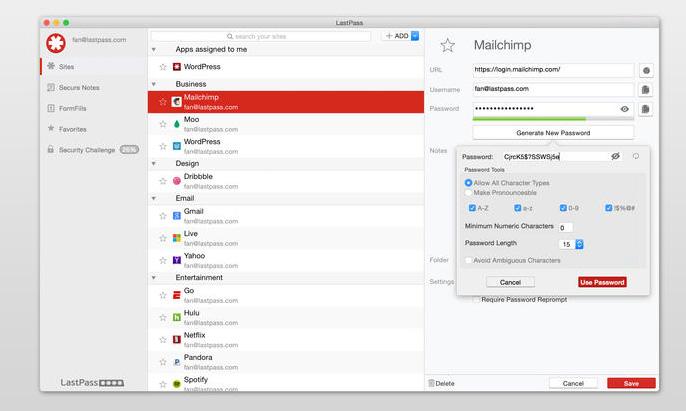Click the Yahoo site icon
Screen dimensions: 686x411
(177, 260)
